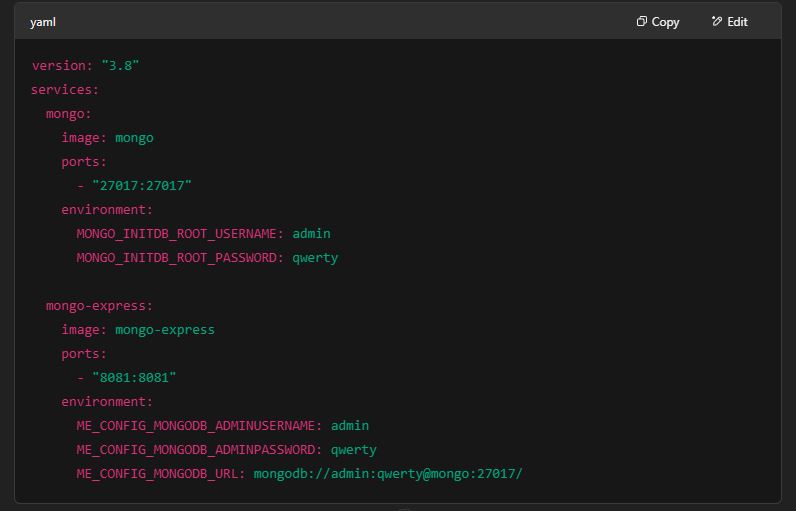Click the ME_CONFIG_MONGODB_URL key
Screen dimensions: 796x511
(x=161, y=473)
